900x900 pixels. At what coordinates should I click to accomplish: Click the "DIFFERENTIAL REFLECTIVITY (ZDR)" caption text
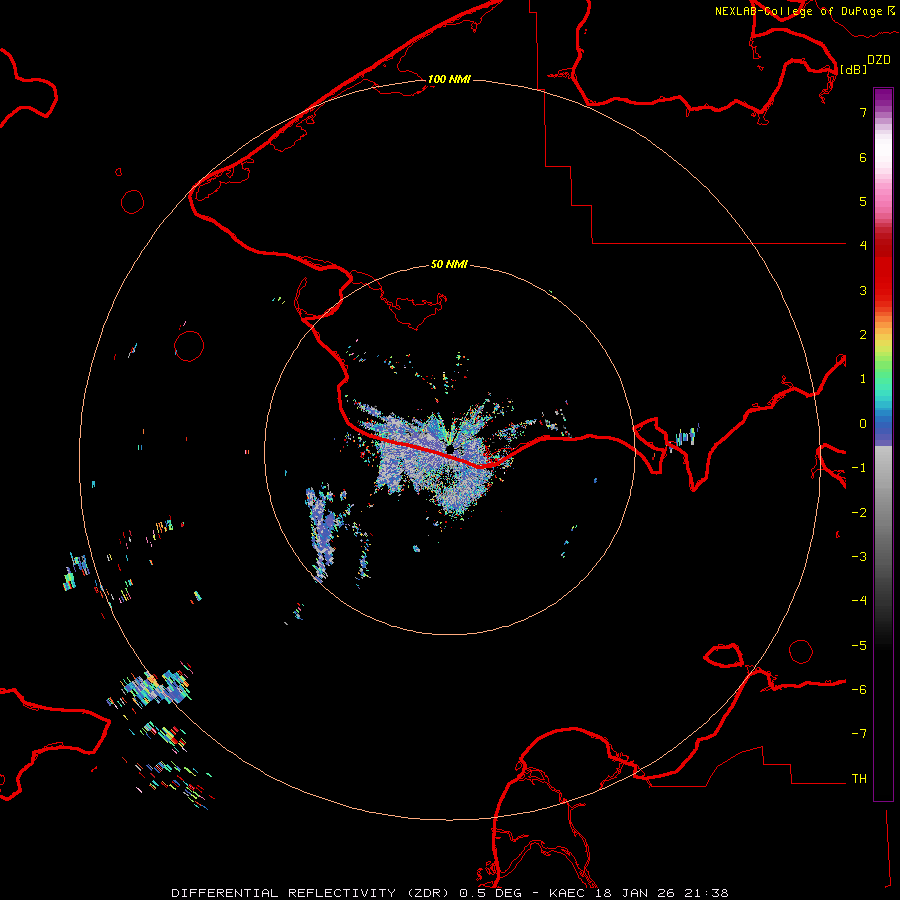(x=312, y=893)
